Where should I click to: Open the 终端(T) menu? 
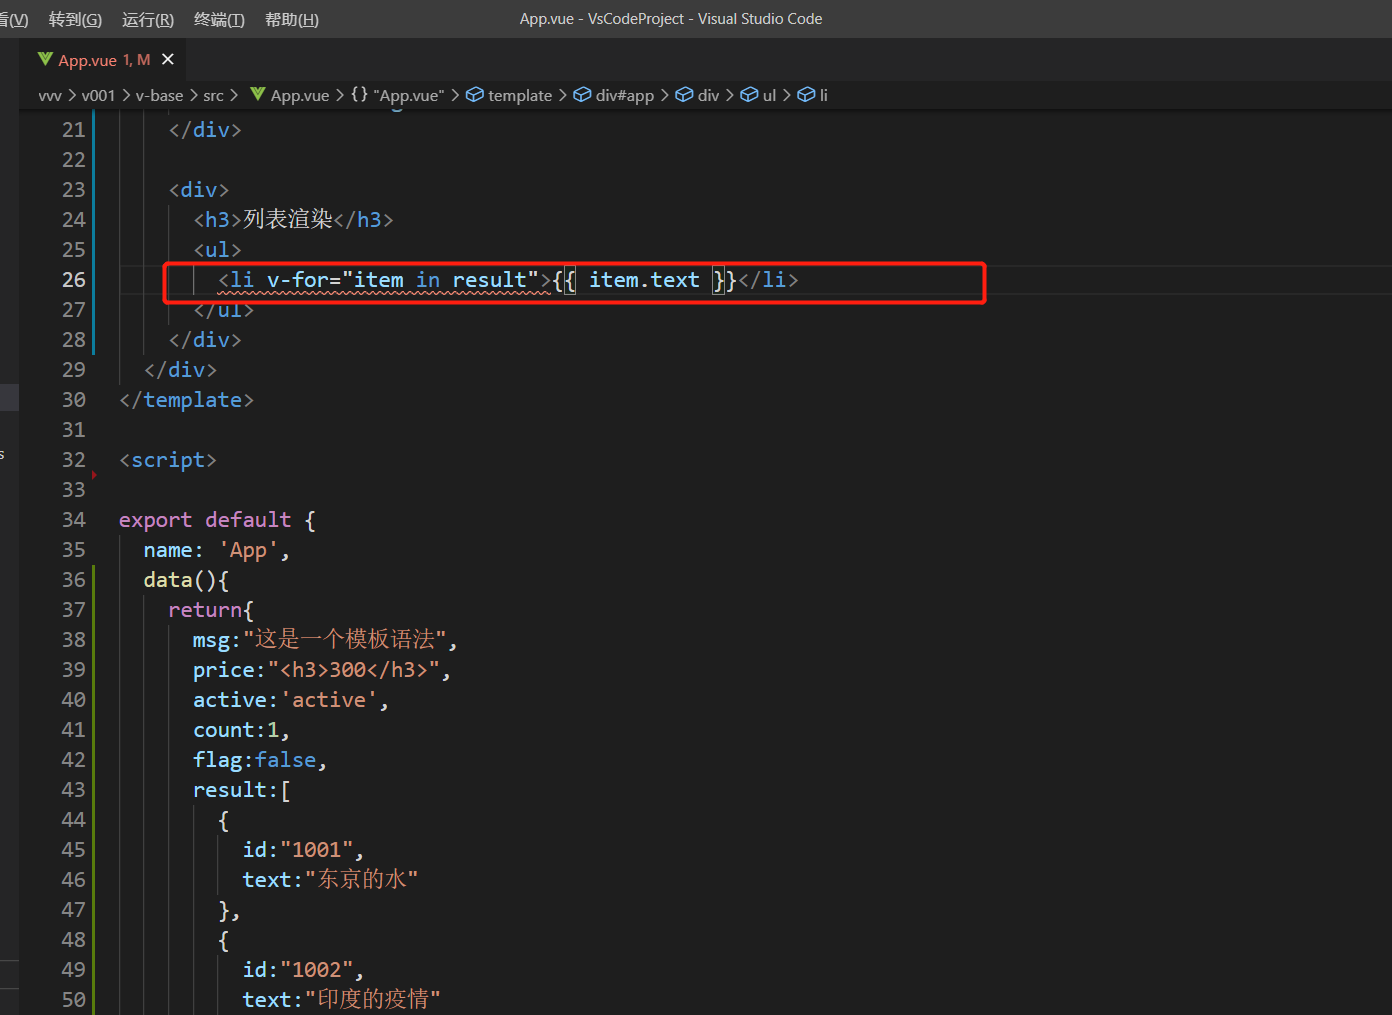[219, 19]
